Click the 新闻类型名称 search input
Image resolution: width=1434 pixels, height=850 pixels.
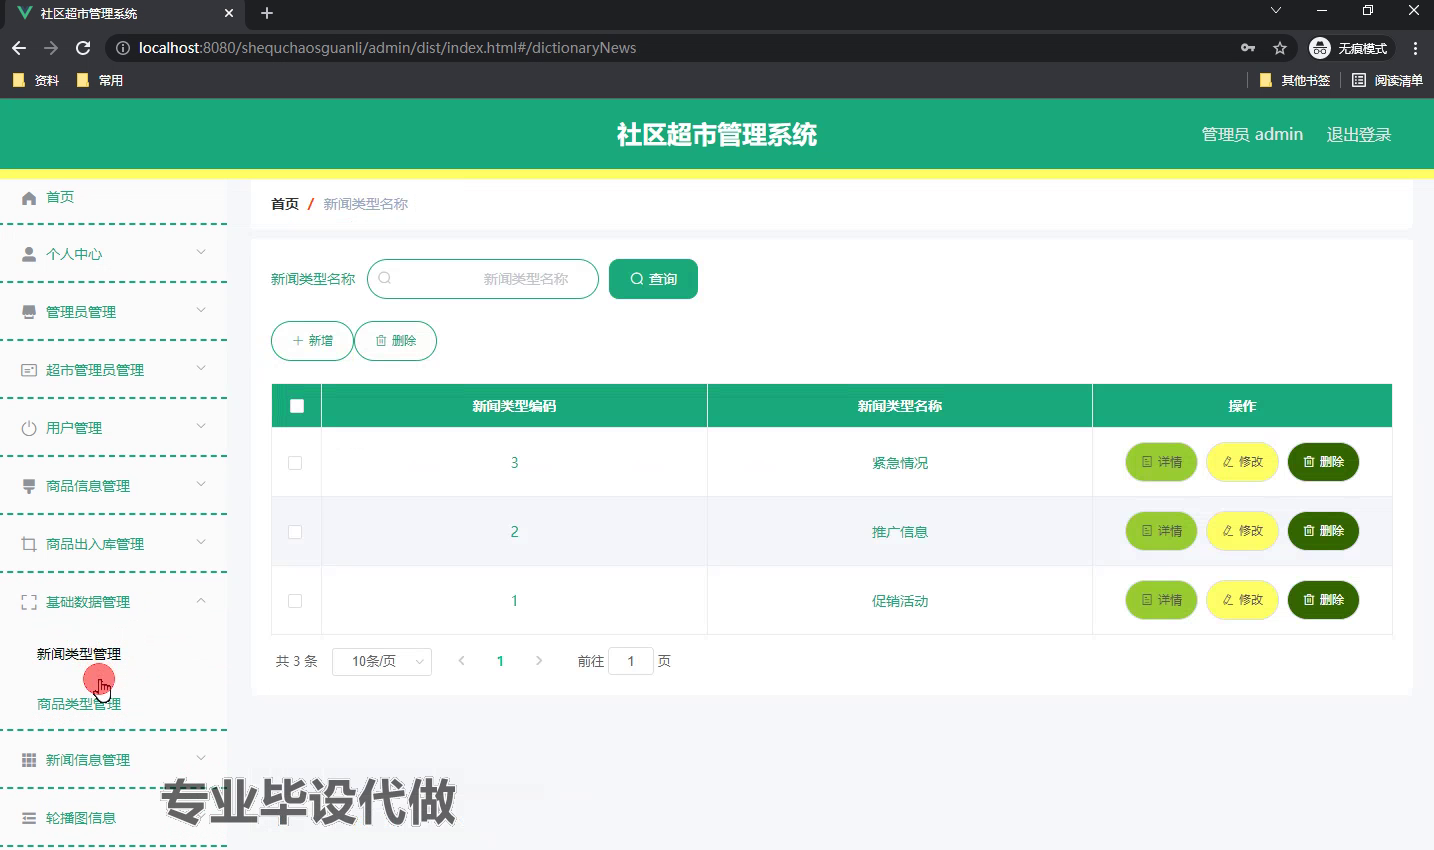tap(483, 279)
